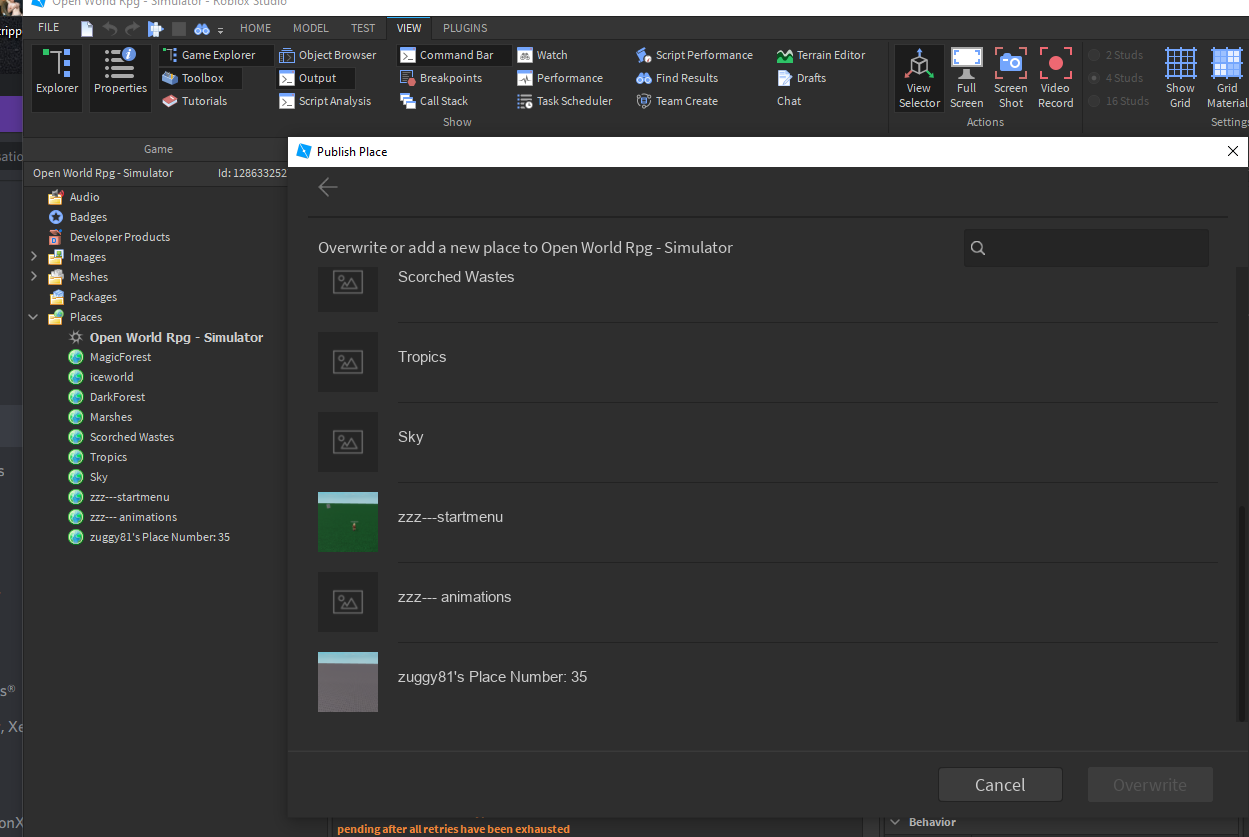Image resolution: width=1249 pixels, height=837 pixels.
Task: Click the Publish Place search field
Action: pyautogui.click(x=1086, y=248)
